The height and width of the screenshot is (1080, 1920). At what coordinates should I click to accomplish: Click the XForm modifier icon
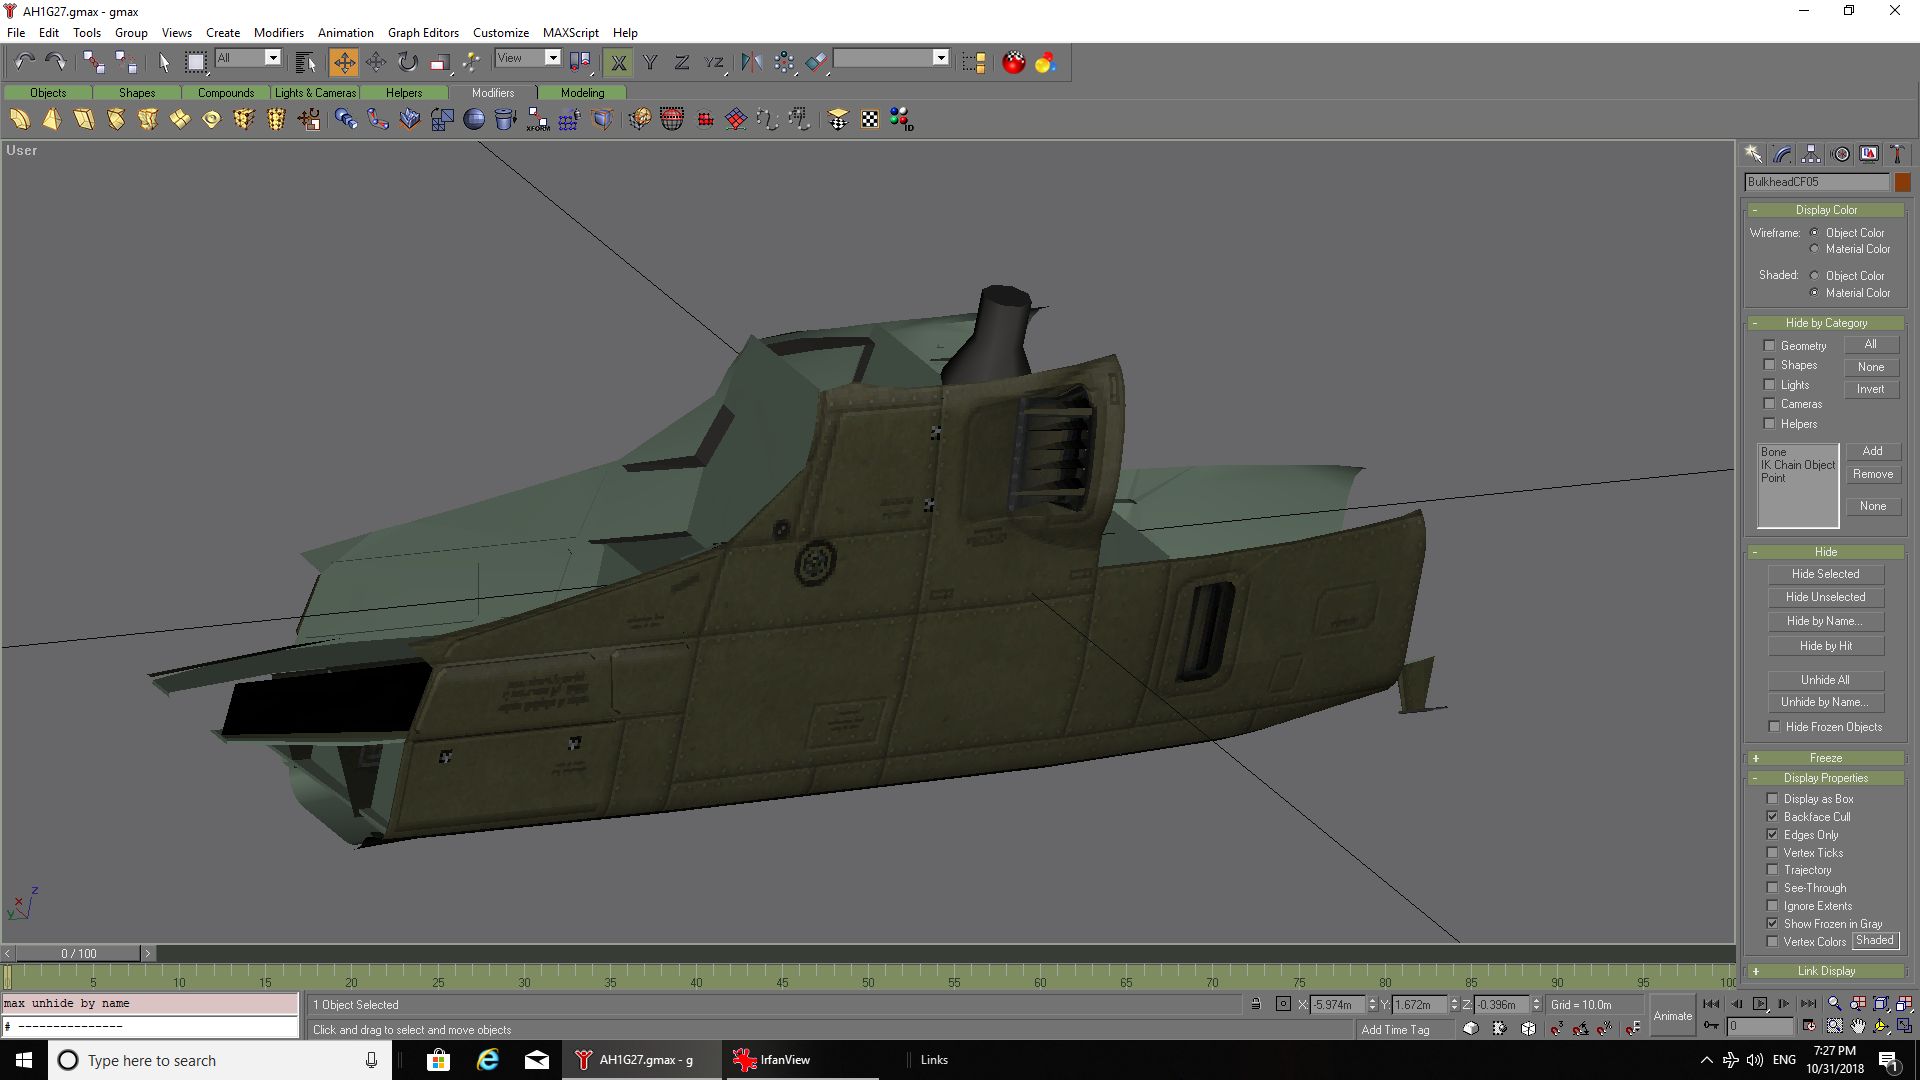pyautogui.click(x=538, y=120)
